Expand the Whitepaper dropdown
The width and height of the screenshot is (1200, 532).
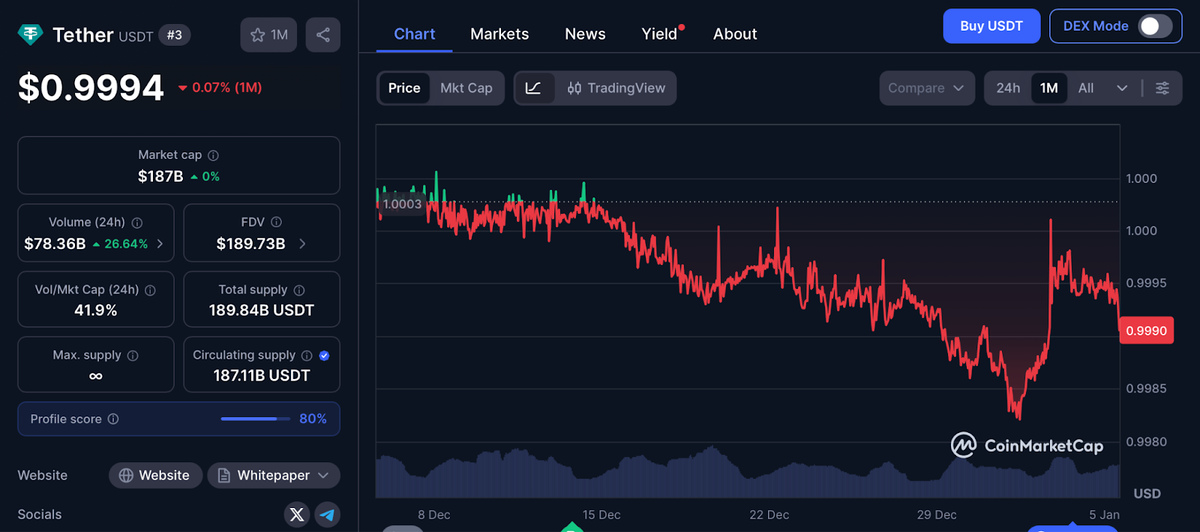coord(274,475)
